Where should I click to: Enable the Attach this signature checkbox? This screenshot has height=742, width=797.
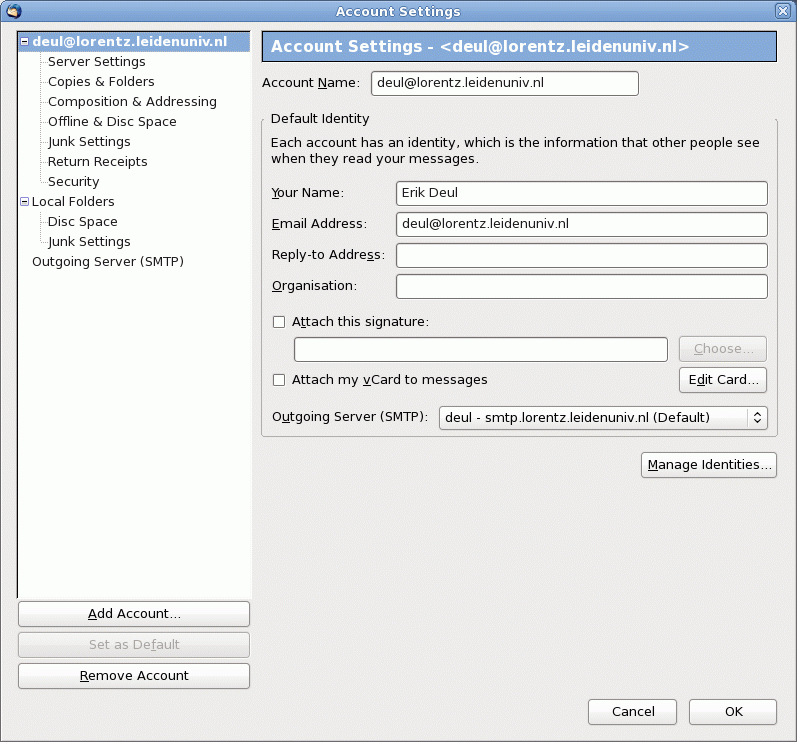coord(279,322)
